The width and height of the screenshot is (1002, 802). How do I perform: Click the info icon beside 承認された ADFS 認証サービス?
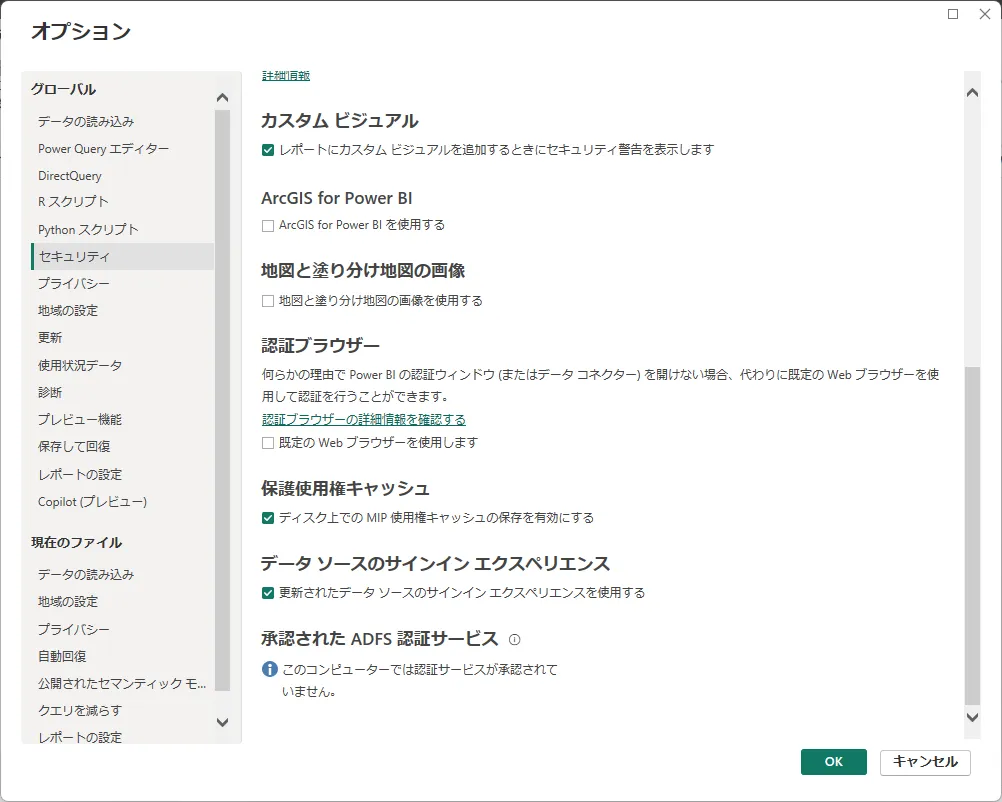coord(514,639)
